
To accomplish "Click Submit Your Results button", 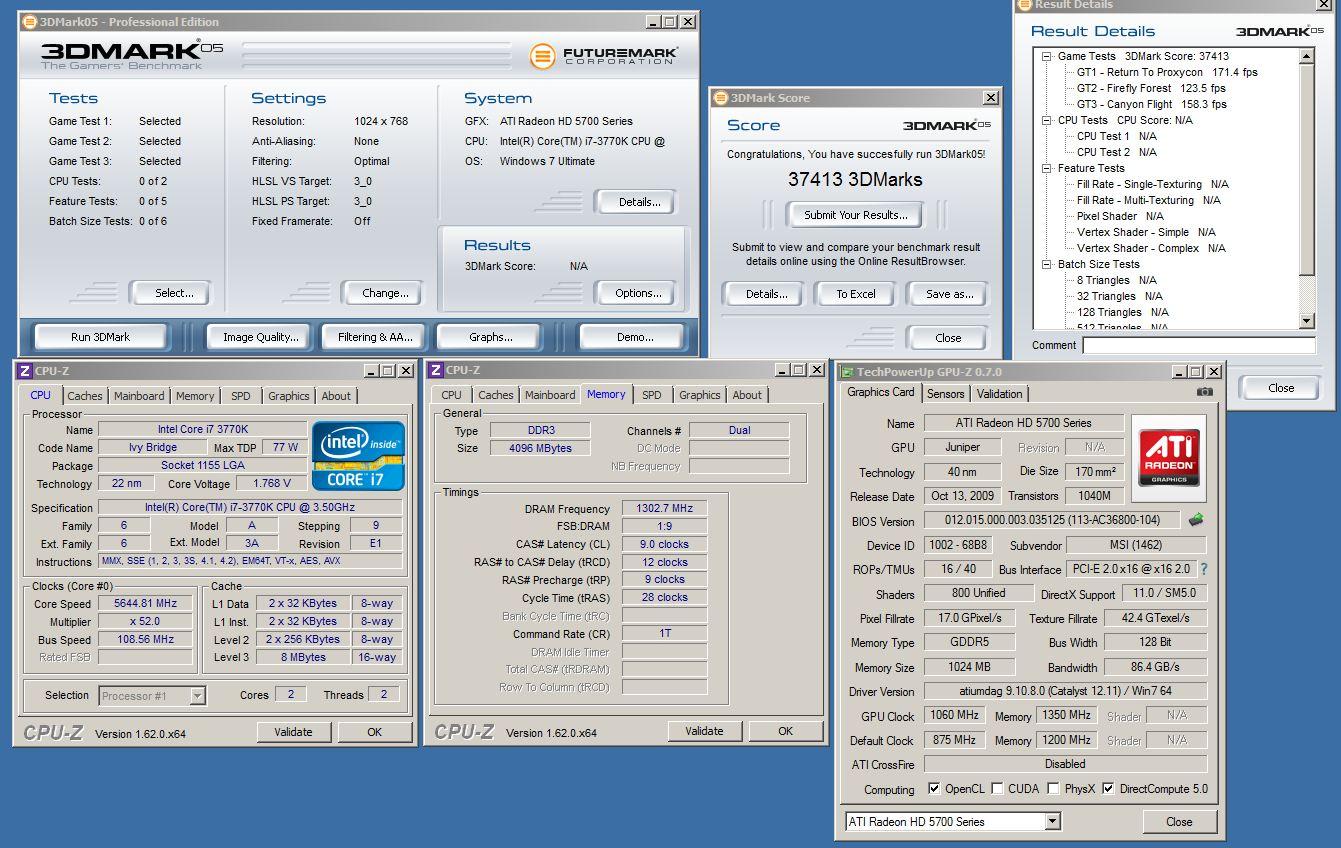I will click(856, 215).
